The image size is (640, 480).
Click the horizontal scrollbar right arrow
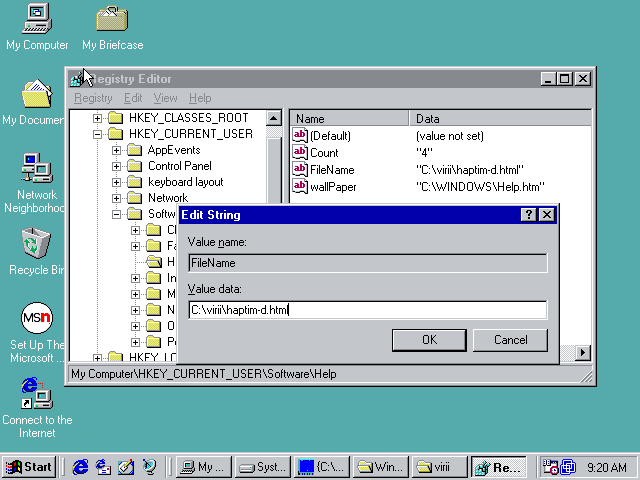click(x=582, y=352)
